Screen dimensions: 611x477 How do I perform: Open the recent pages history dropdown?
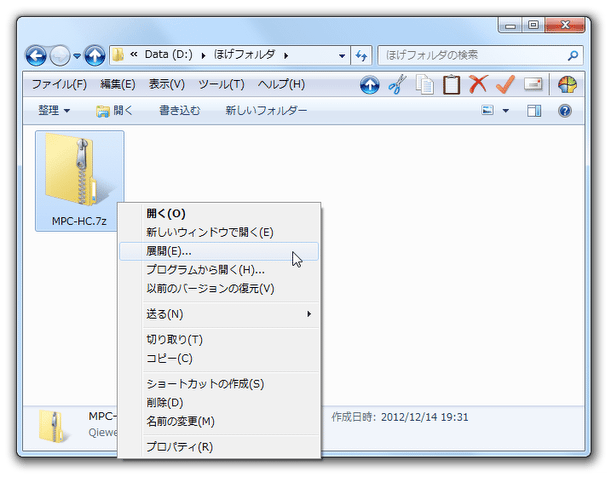pyautogui.click(x=77, y=56)
